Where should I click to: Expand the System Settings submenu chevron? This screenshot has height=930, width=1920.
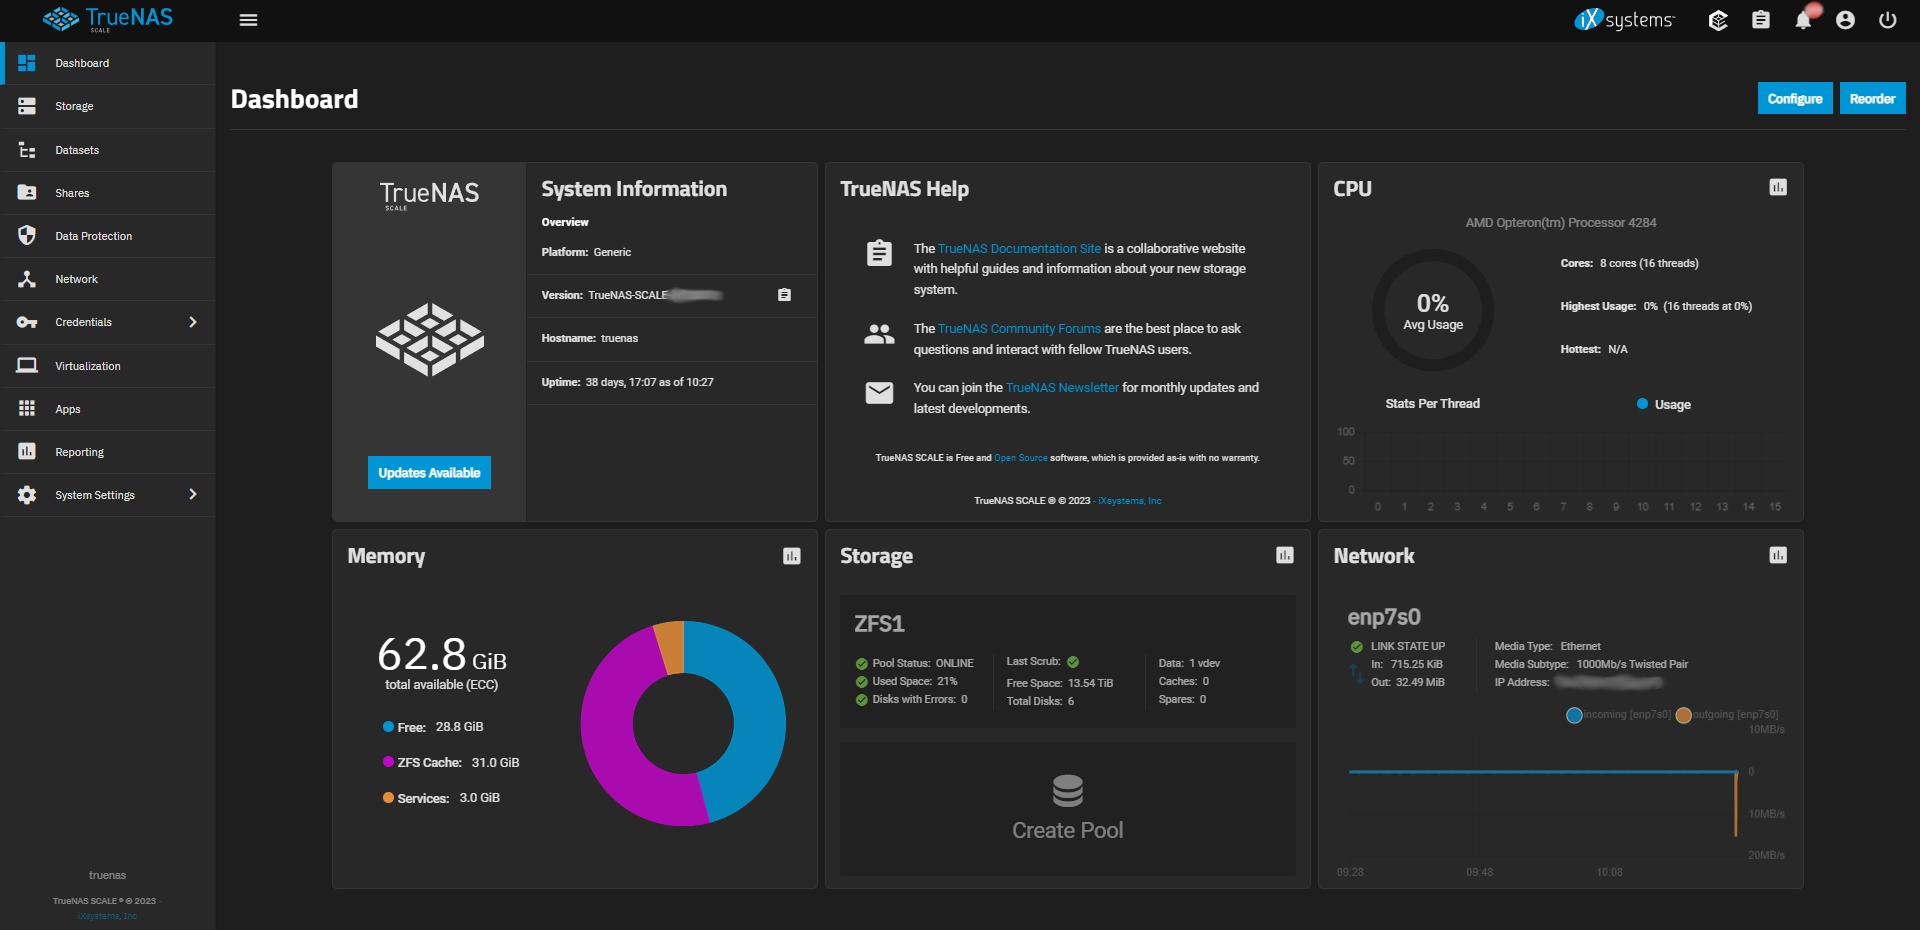pyautogui.click(x=193, y=495)
